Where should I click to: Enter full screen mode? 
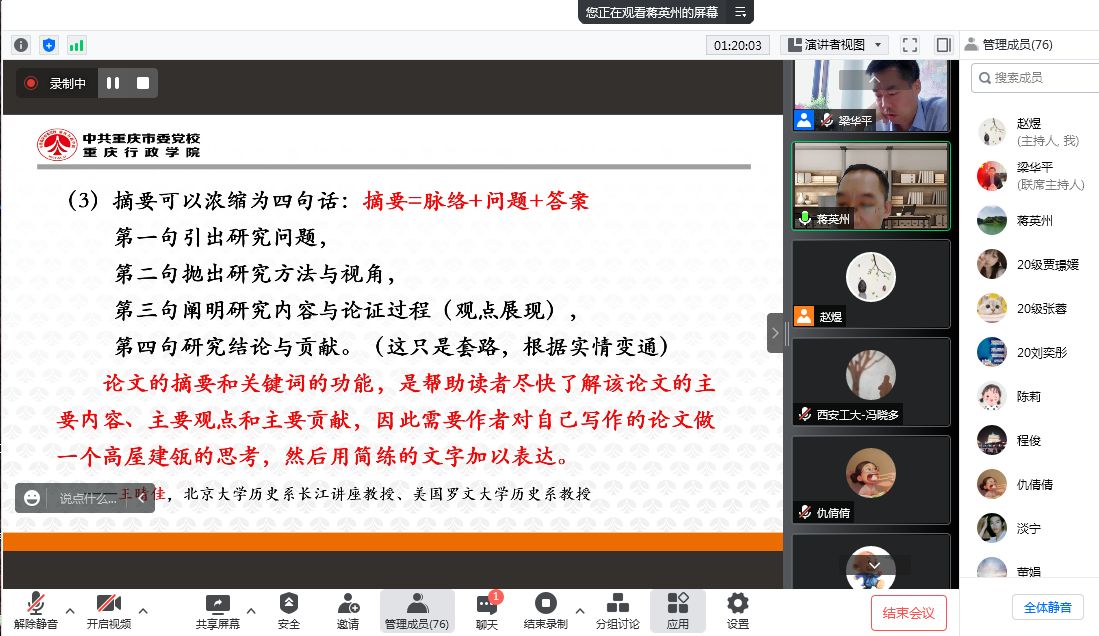[x=909, y=45]
